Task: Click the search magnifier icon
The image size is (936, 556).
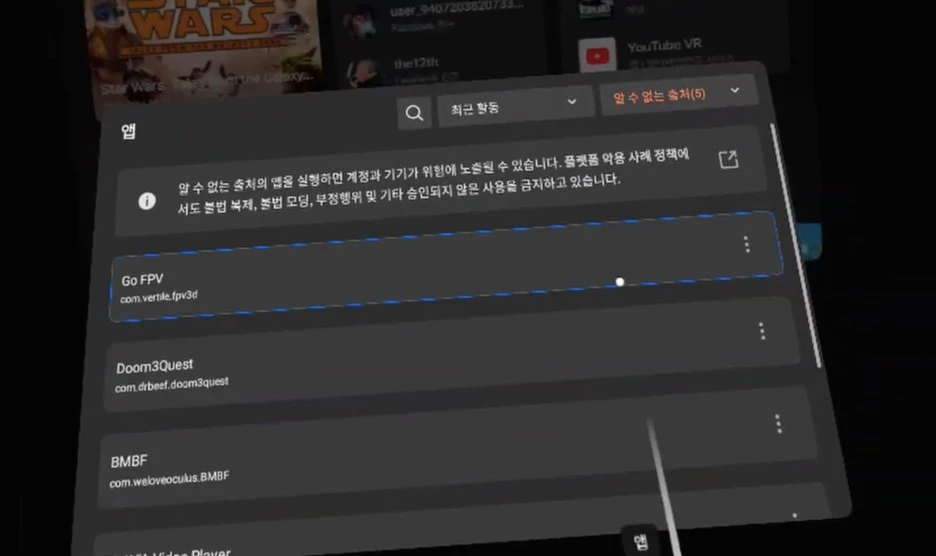Action: pyautogui.click(x=414, y=113)
